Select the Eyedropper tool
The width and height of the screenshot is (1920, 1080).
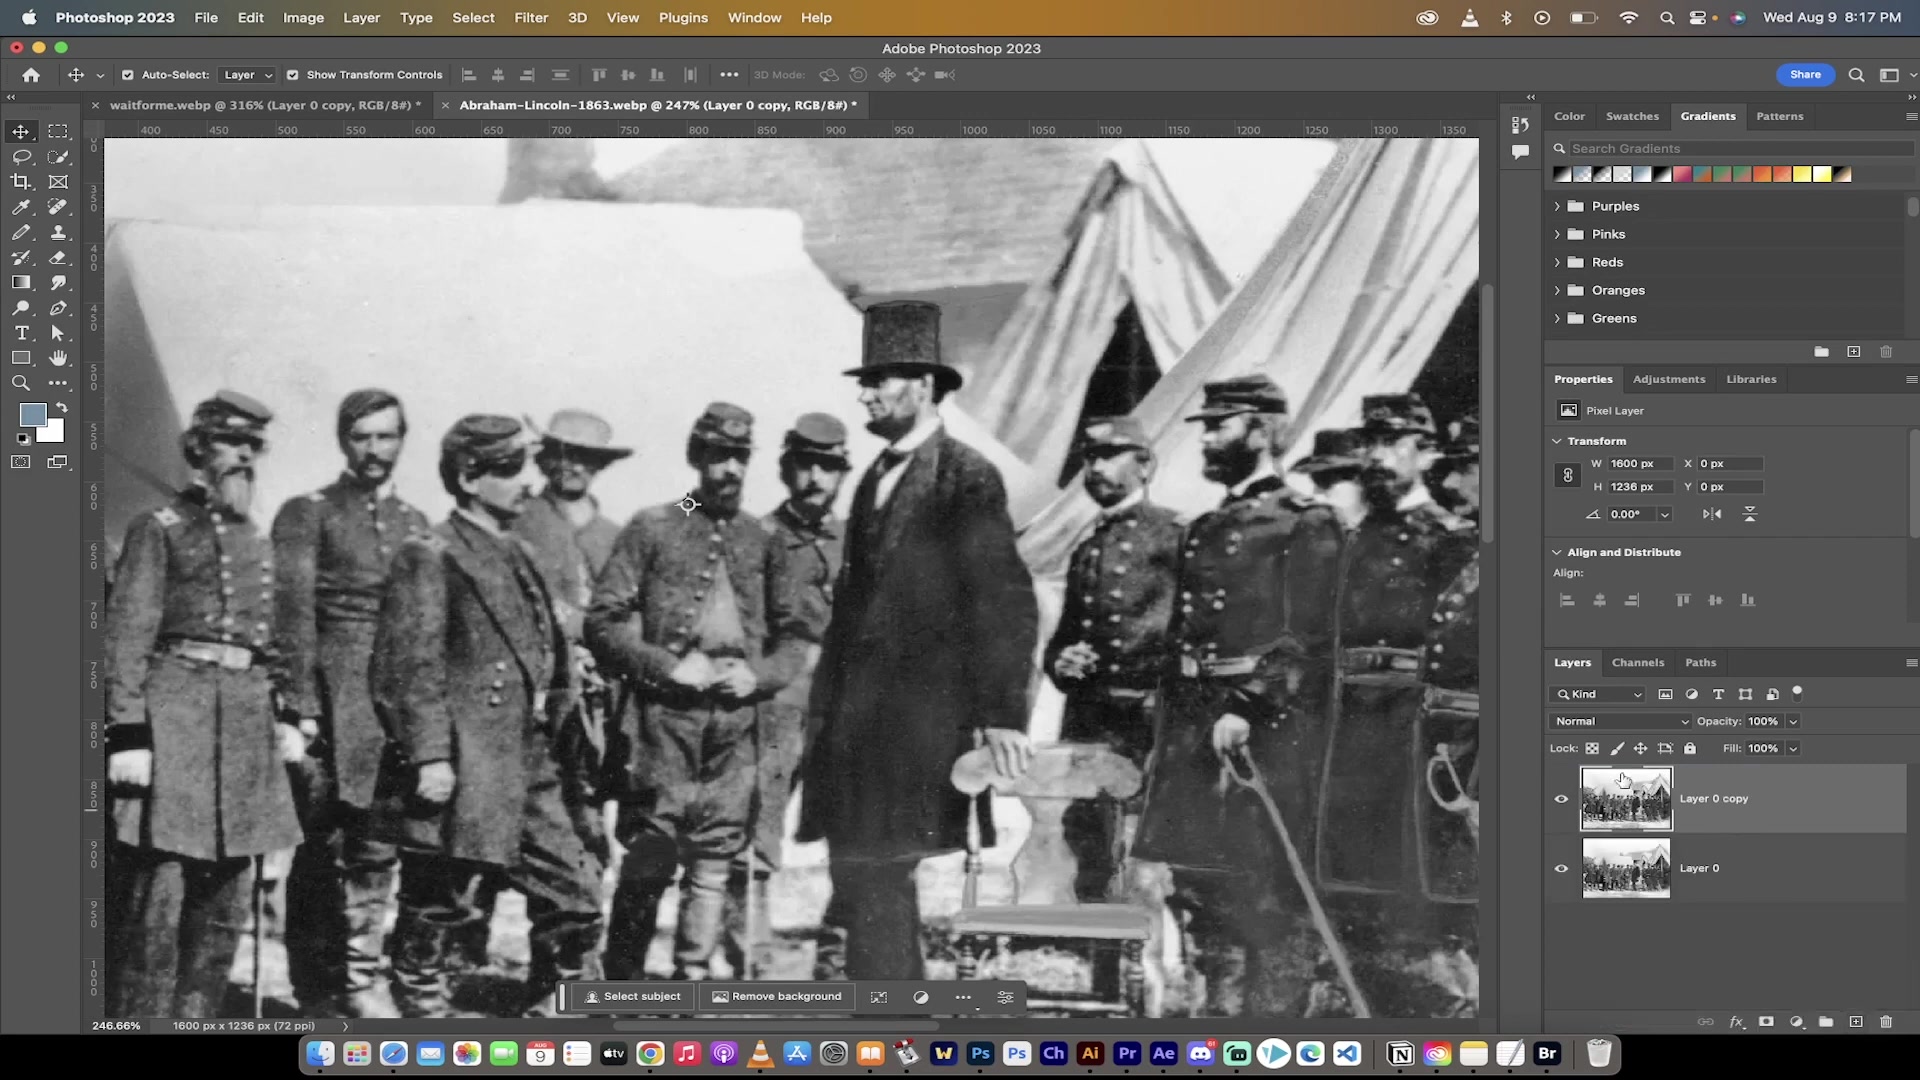(x=20, y=207)
